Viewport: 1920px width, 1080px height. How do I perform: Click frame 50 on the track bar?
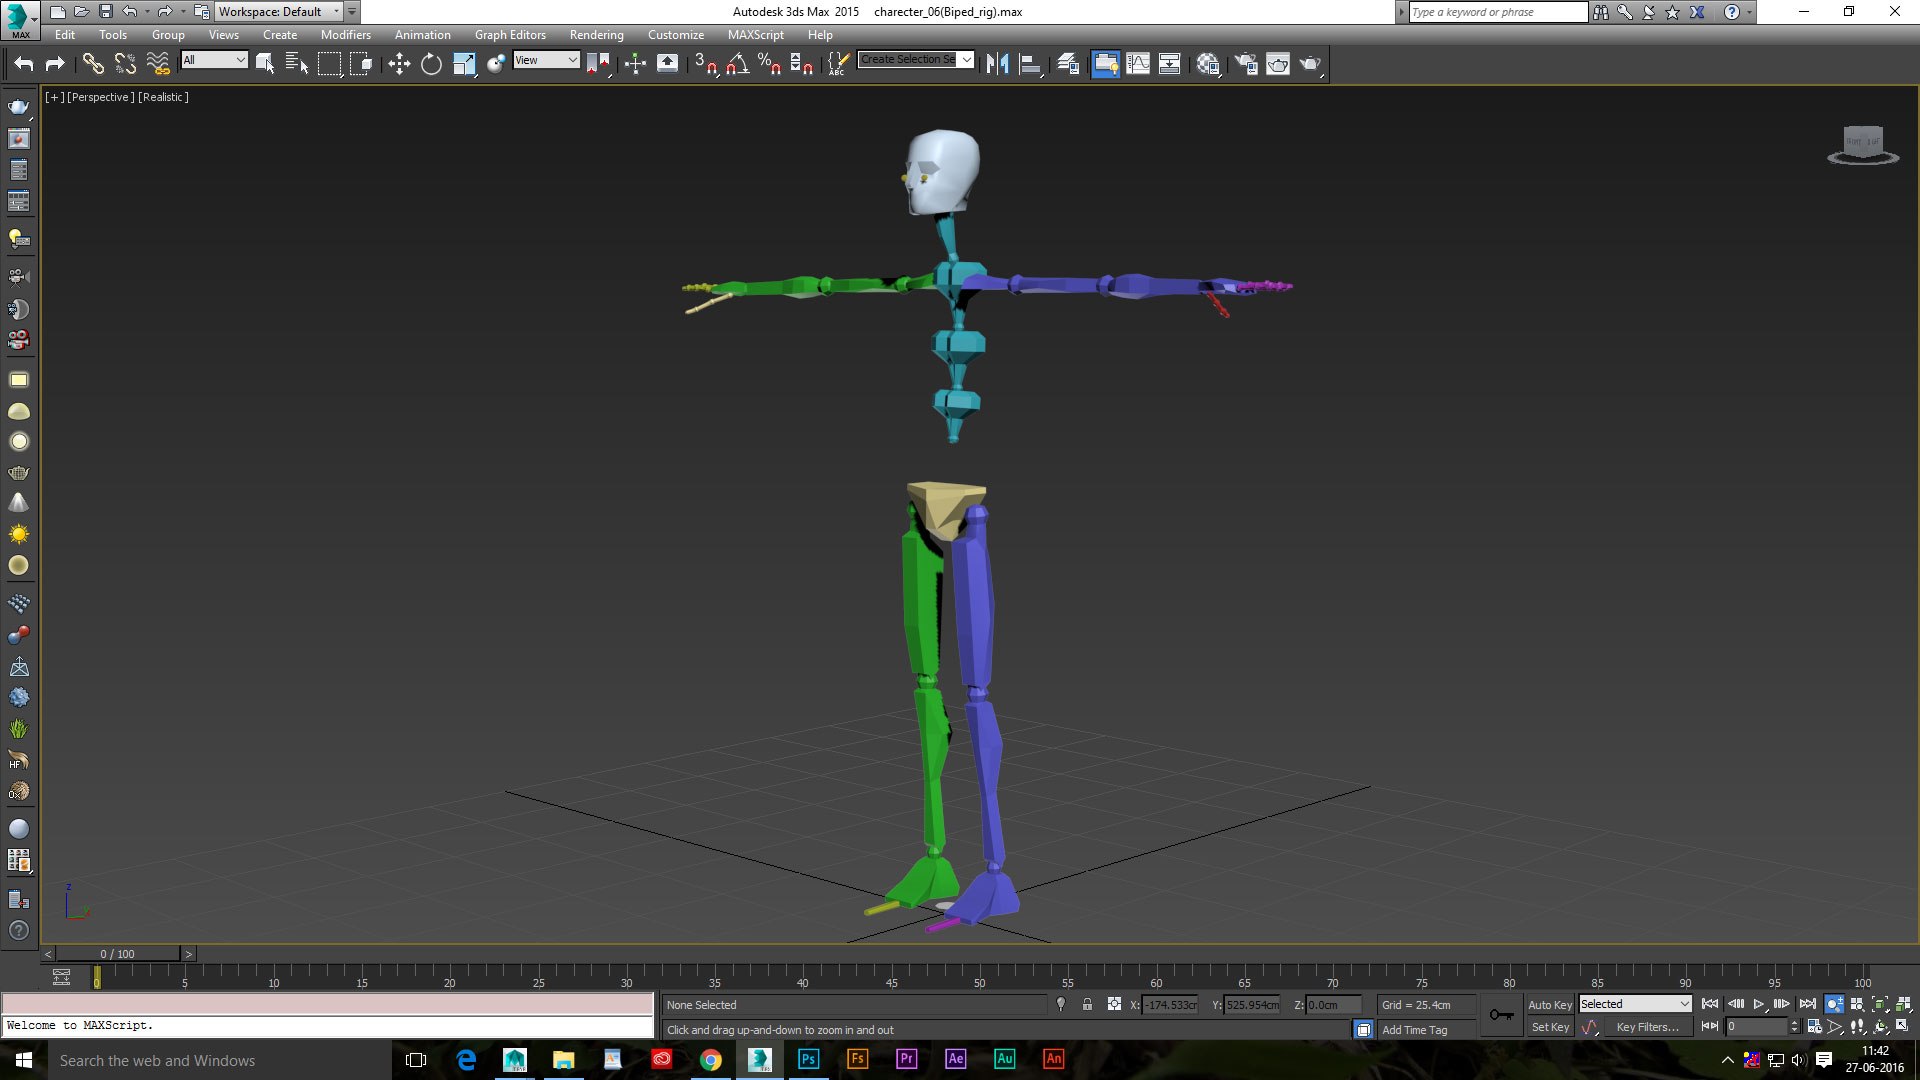tap(980, 975)
